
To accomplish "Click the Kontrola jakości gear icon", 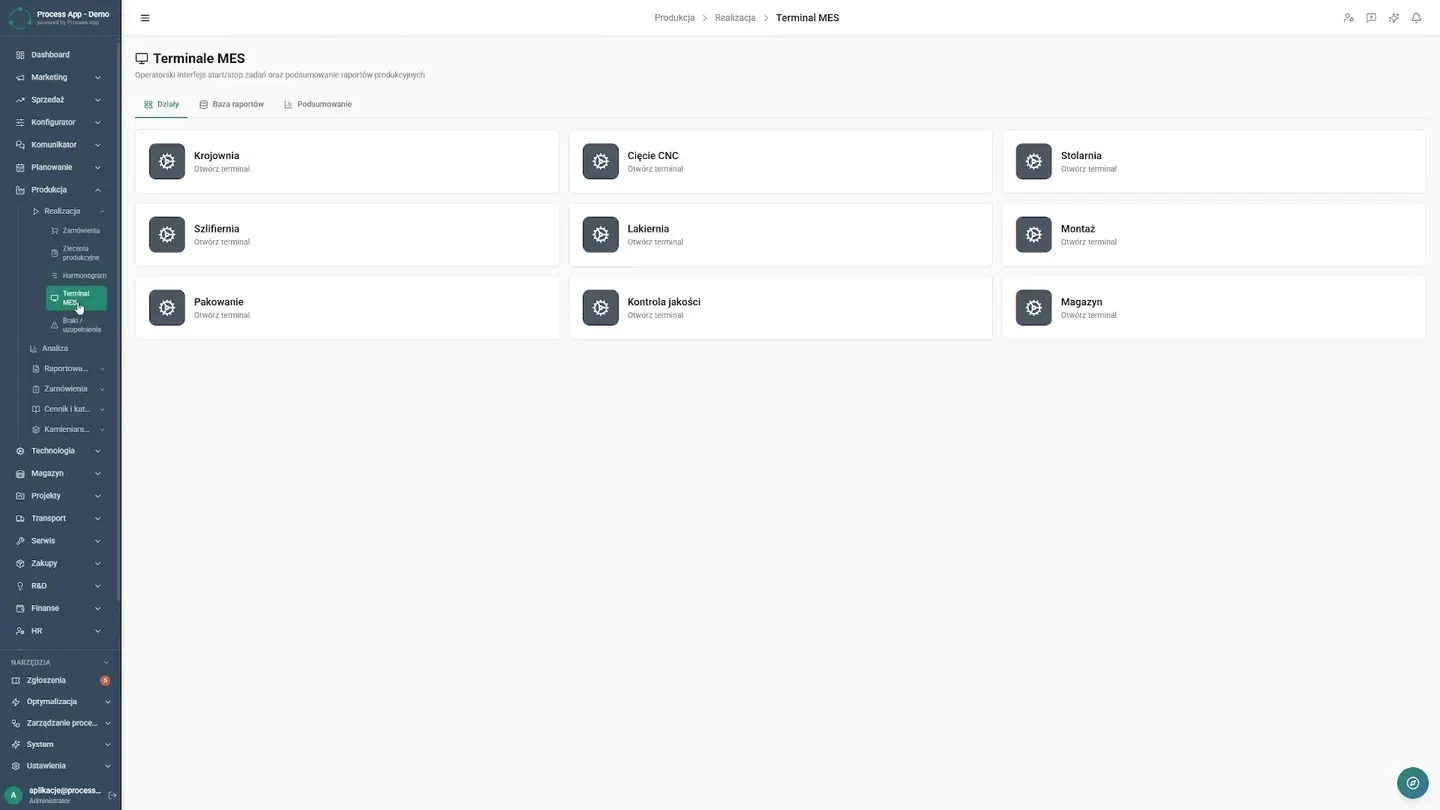I will click(x=600, y=307).
